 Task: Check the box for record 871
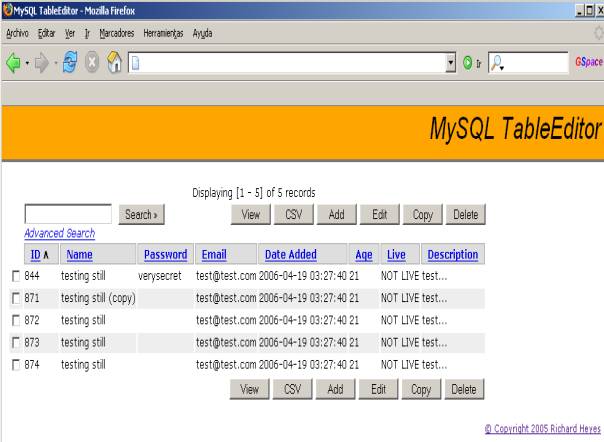[x=16, y=298]
